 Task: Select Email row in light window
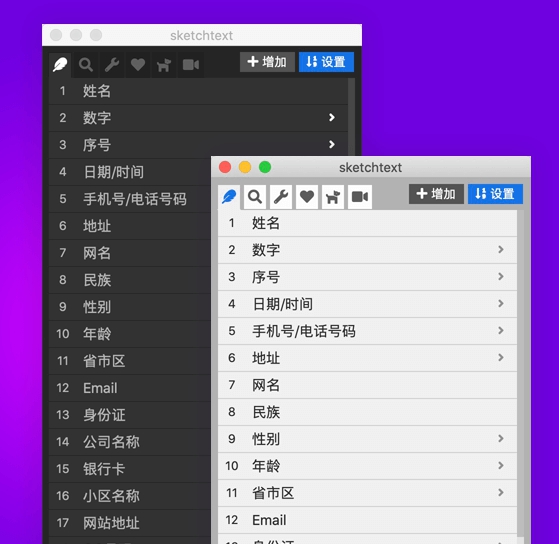[x=367, y=520]
